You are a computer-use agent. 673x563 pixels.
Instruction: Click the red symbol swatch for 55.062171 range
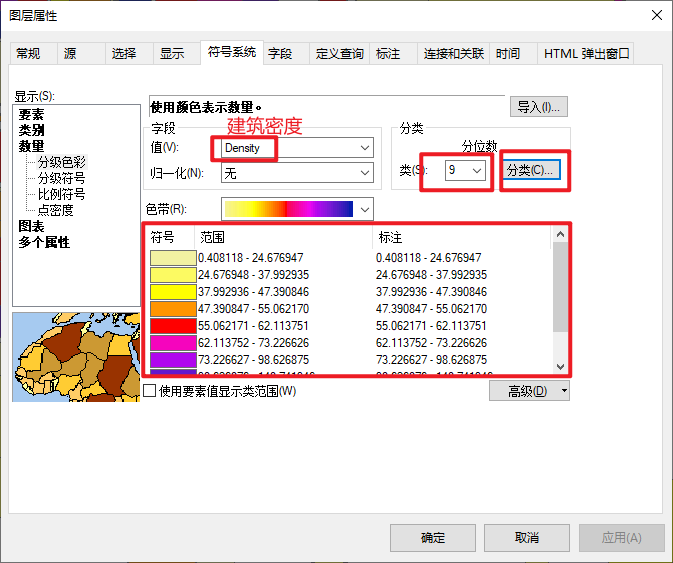coord(172,325)
